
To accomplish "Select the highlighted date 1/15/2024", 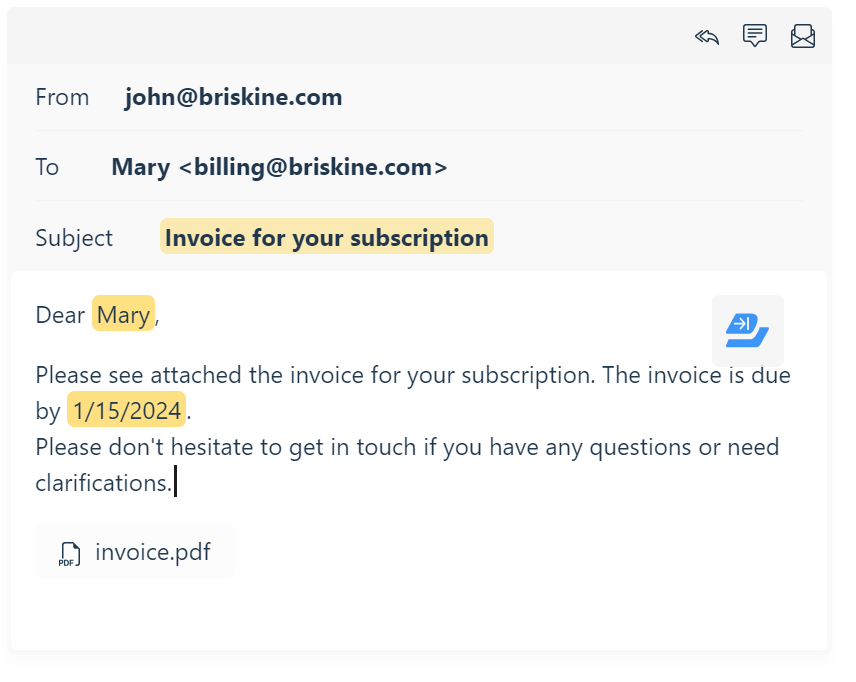I will point(127,410).
